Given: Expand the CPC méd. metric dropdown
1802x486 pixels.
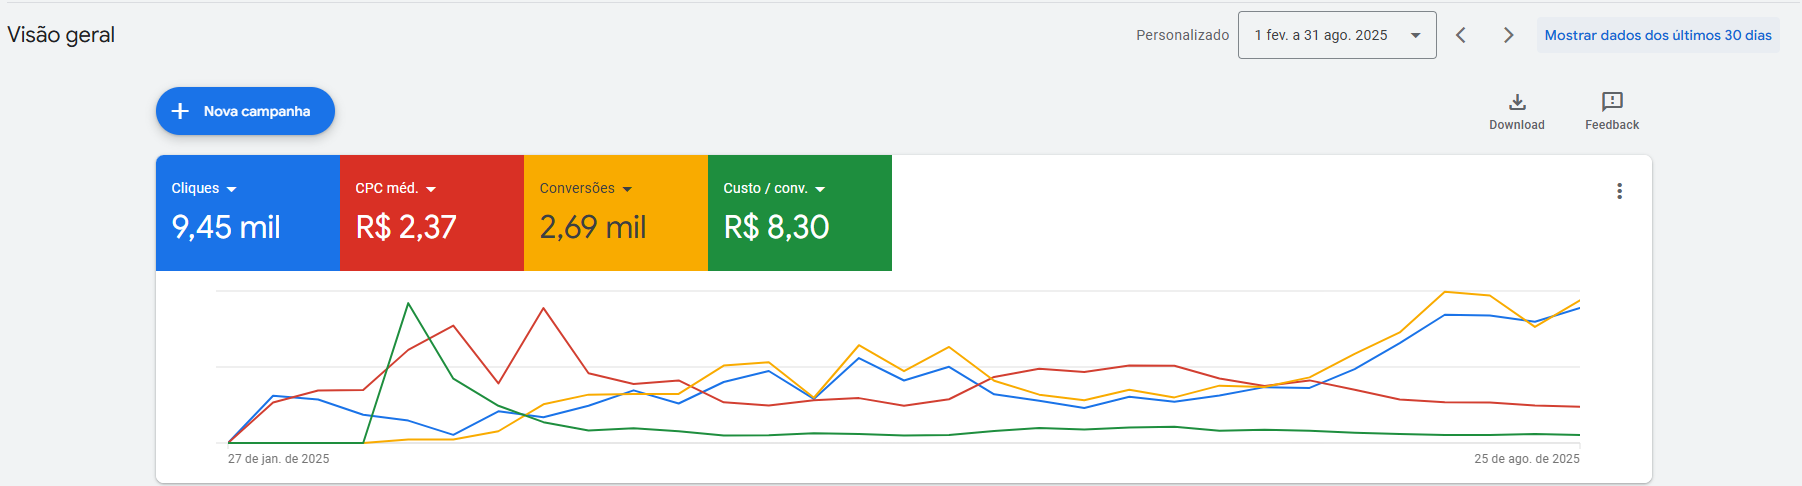Looking at the screenshot, I should (x=431, y=189).
